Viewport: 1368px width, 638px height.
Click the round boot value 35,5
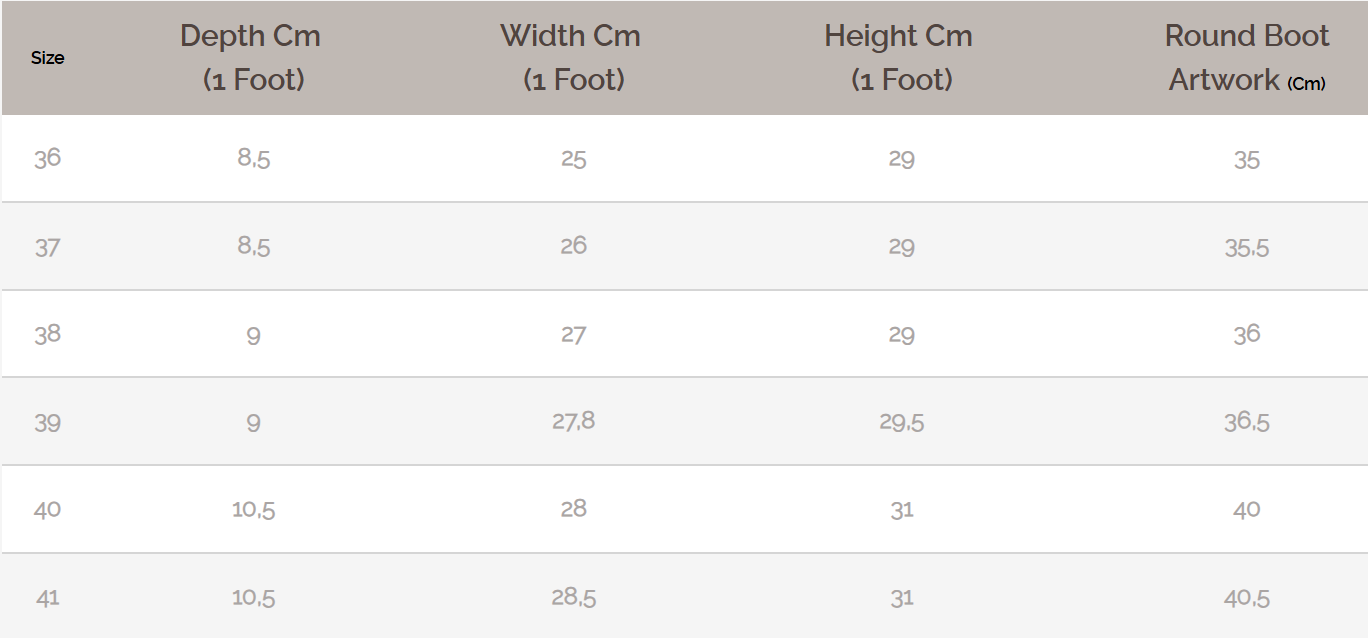click(x=1247, y=247)
